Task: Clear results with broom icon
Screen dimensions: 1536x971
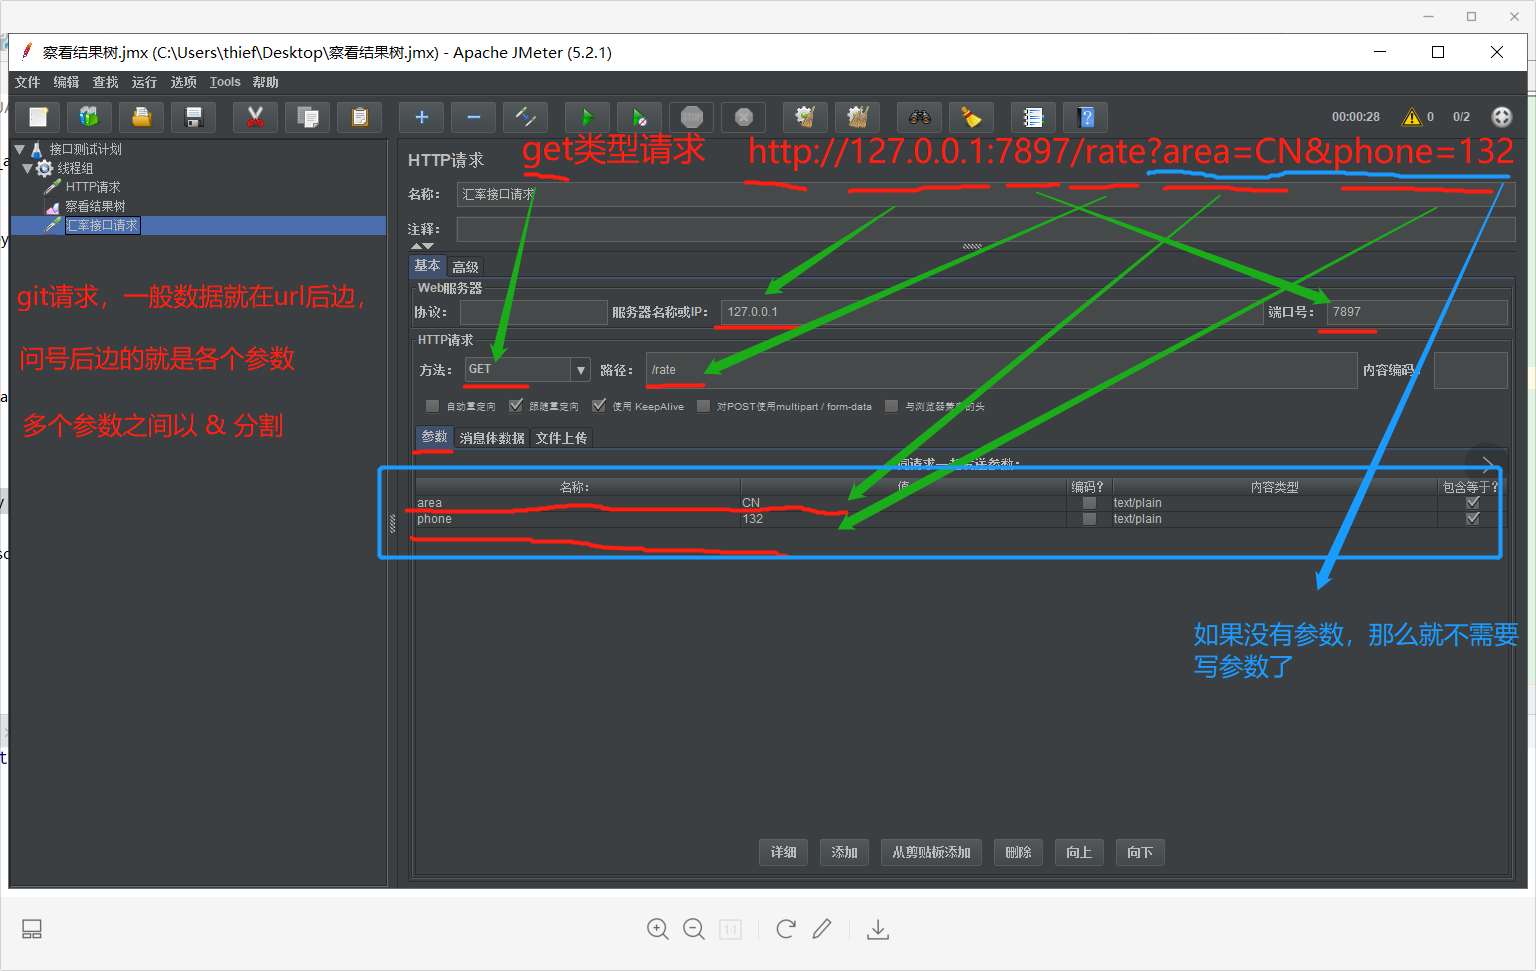Action: pos(806,117)
